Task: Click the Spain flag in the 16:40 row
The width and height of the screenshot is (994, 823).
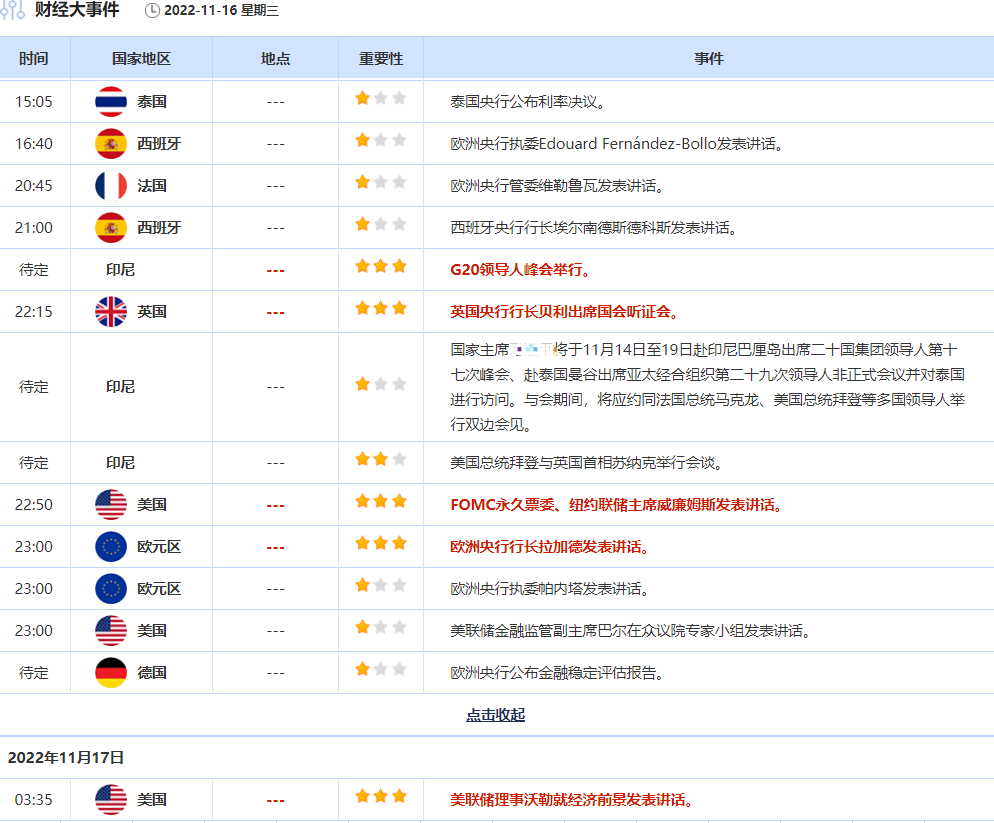Action: [x=111, y=144]
